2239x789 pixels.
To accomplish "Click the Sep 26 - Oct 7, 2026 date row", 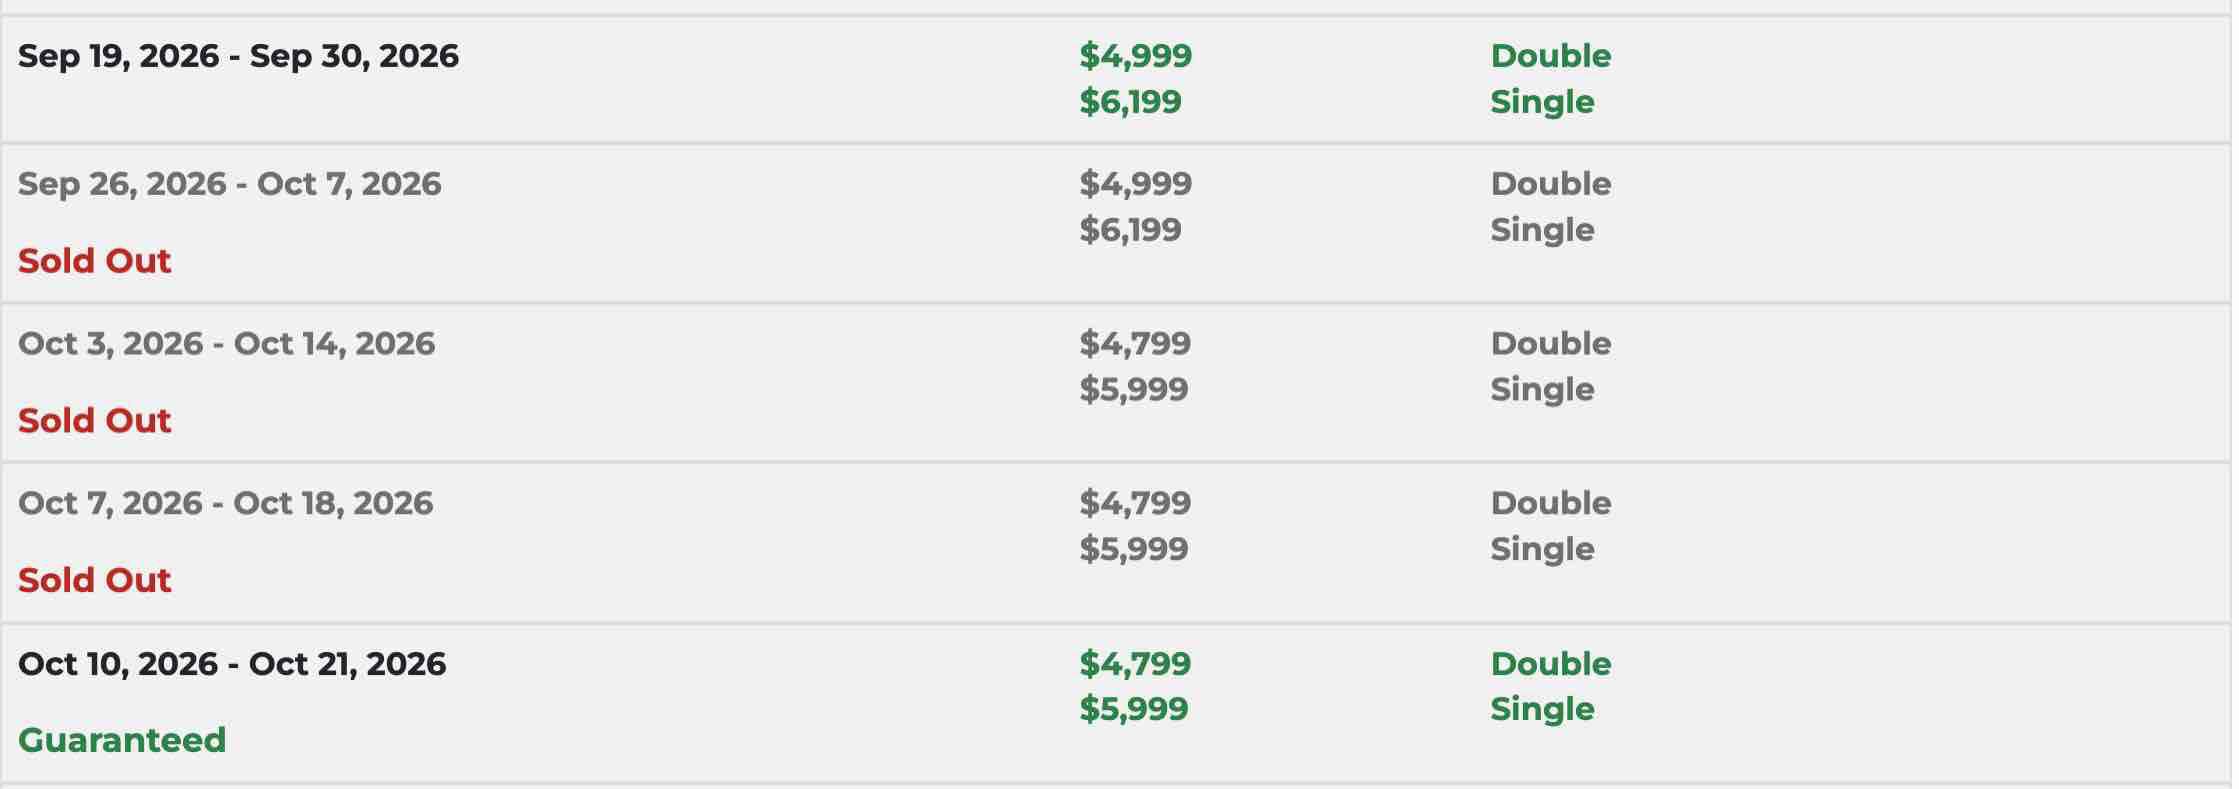I will (x=229, y=184).
